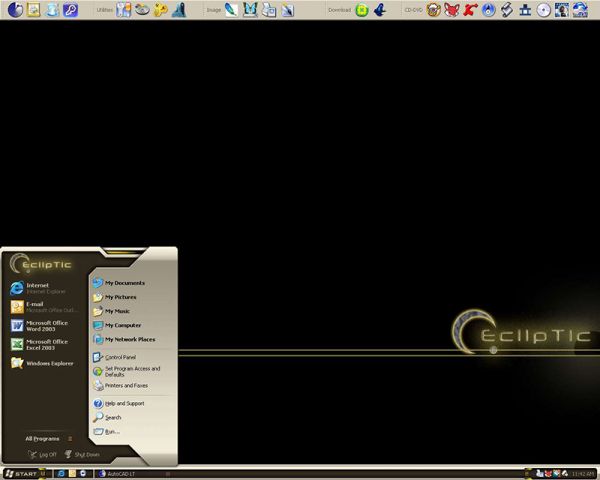Open the green round icon under Download
The height and width of the screenshot is (480, 600).
[362, 10]
